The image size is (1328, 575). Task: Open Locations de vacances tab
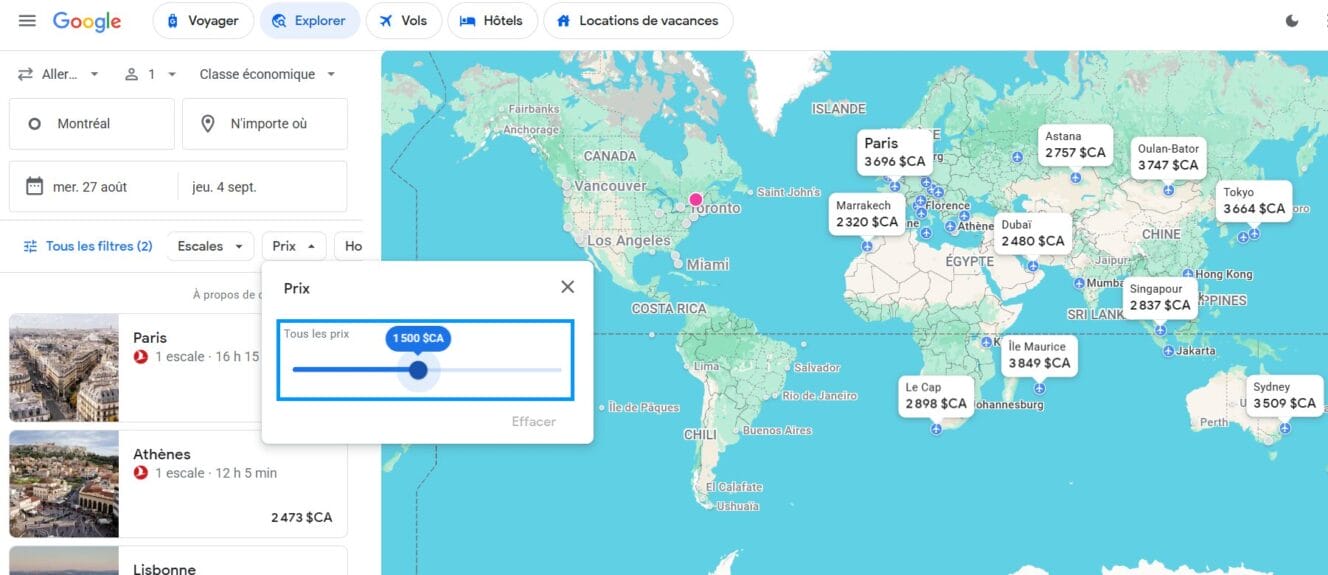(638, 20)
